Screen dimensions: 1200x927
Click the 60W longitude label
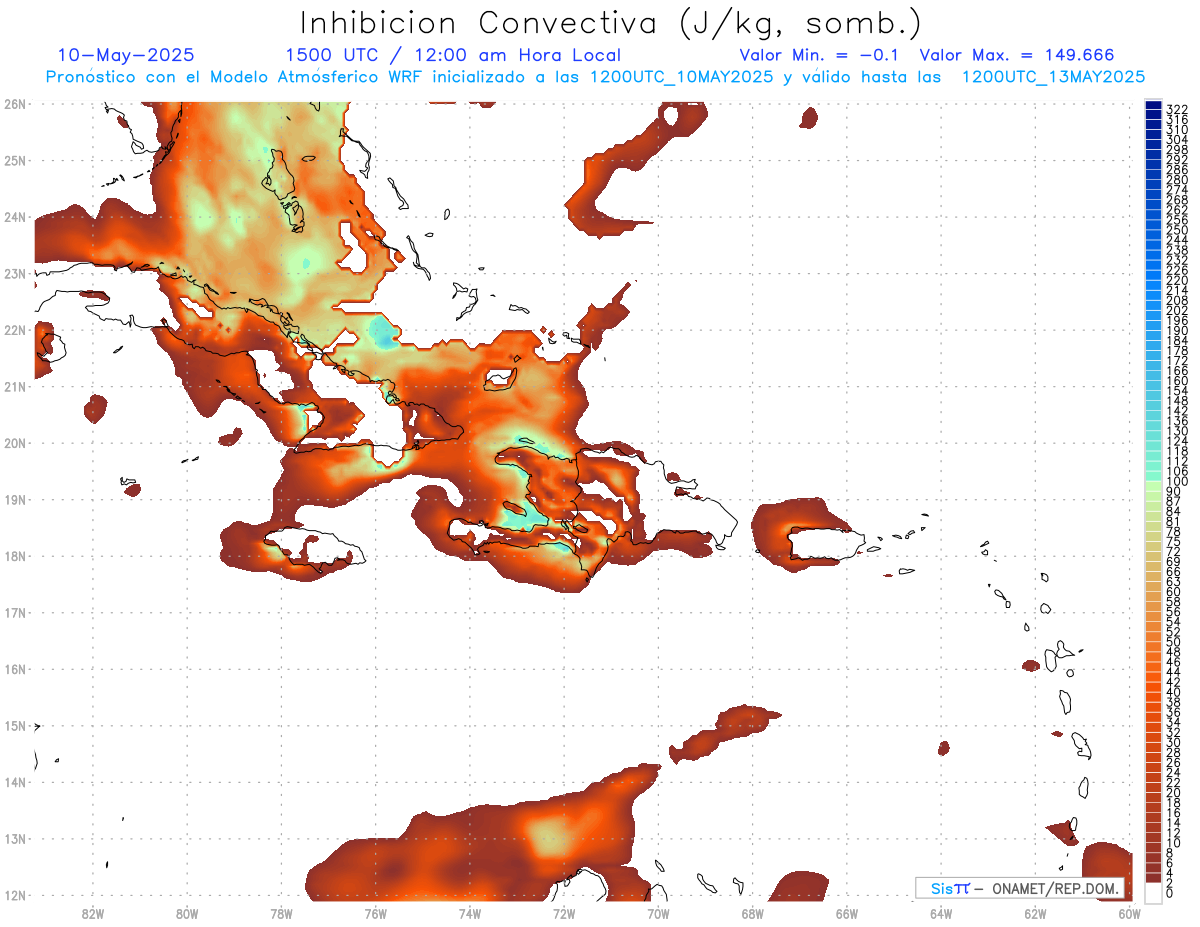point(1130,913)
